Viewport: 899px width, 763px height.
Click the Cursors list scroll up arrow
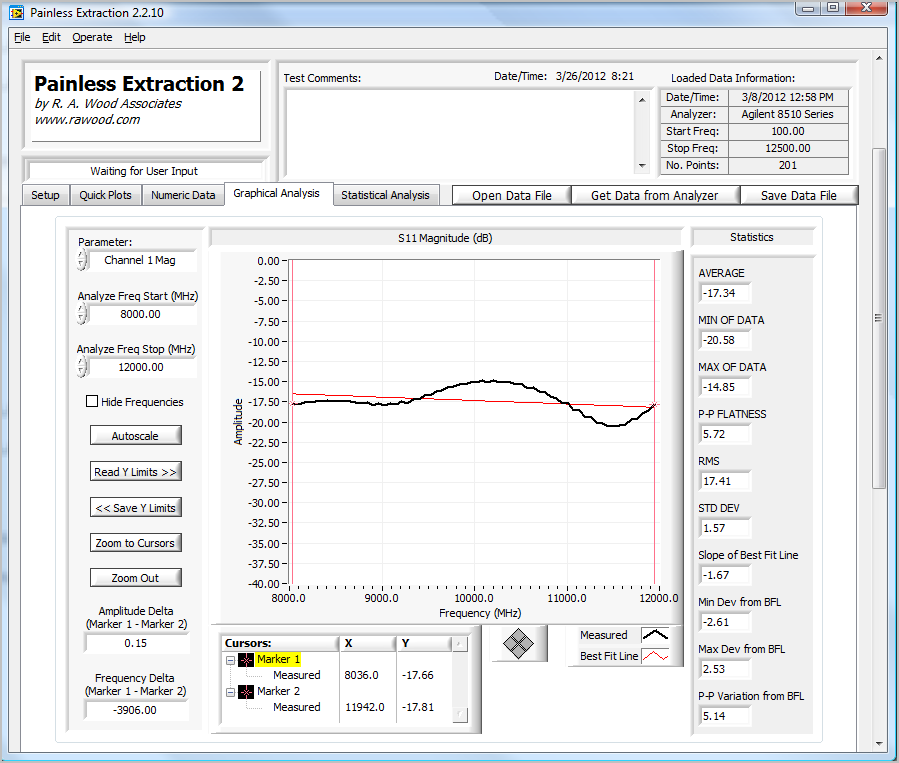(x=460, y=644)
